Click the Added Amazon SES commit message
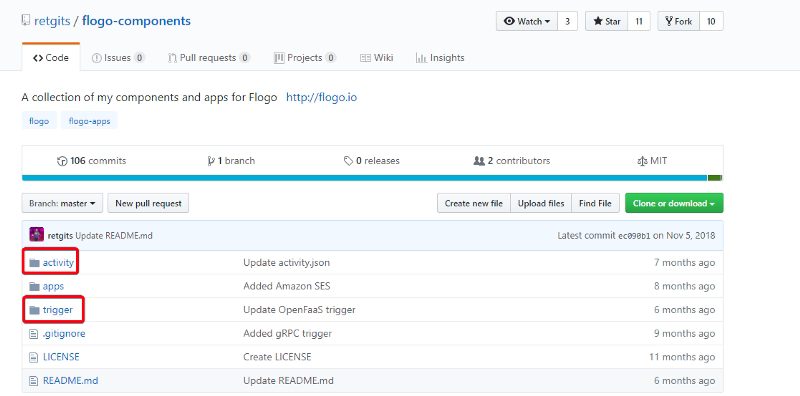Image resolution: width=800 pixels, height=396 pixels. tap(287, 286)
